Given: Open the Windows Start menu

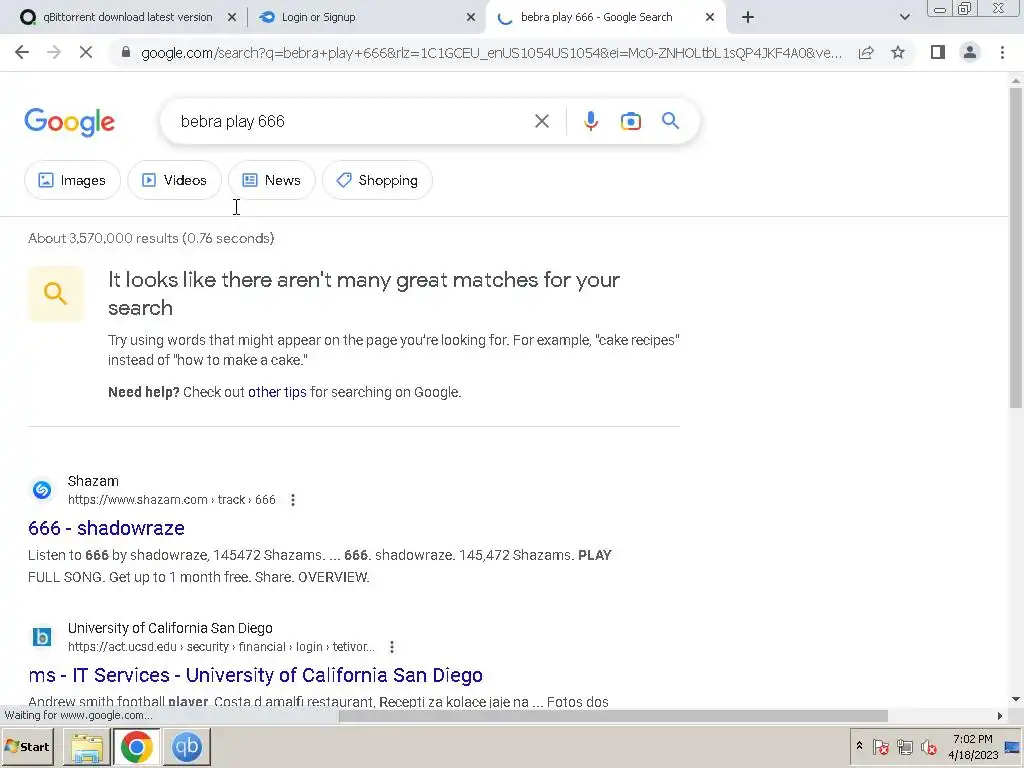Looking at the screenshot, I should [x=28, y=746].
